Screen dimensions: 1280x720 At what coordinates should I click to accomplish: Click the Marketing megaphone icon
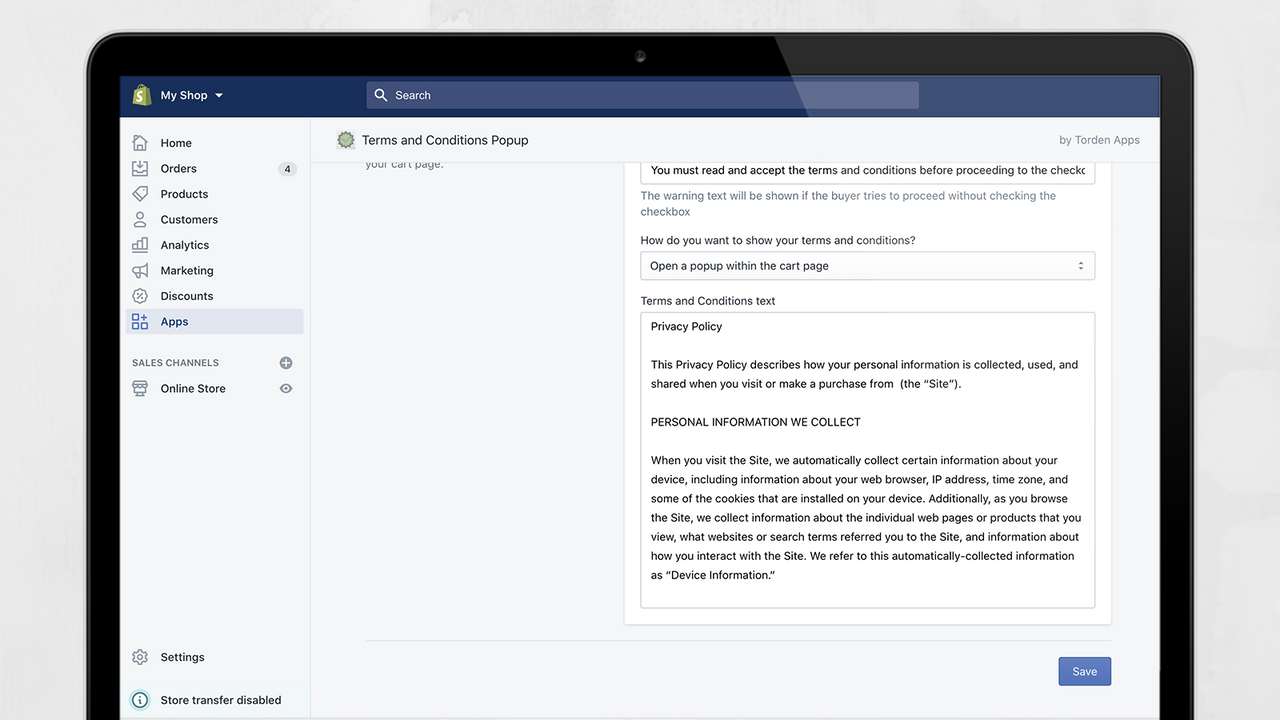(140, 270)
